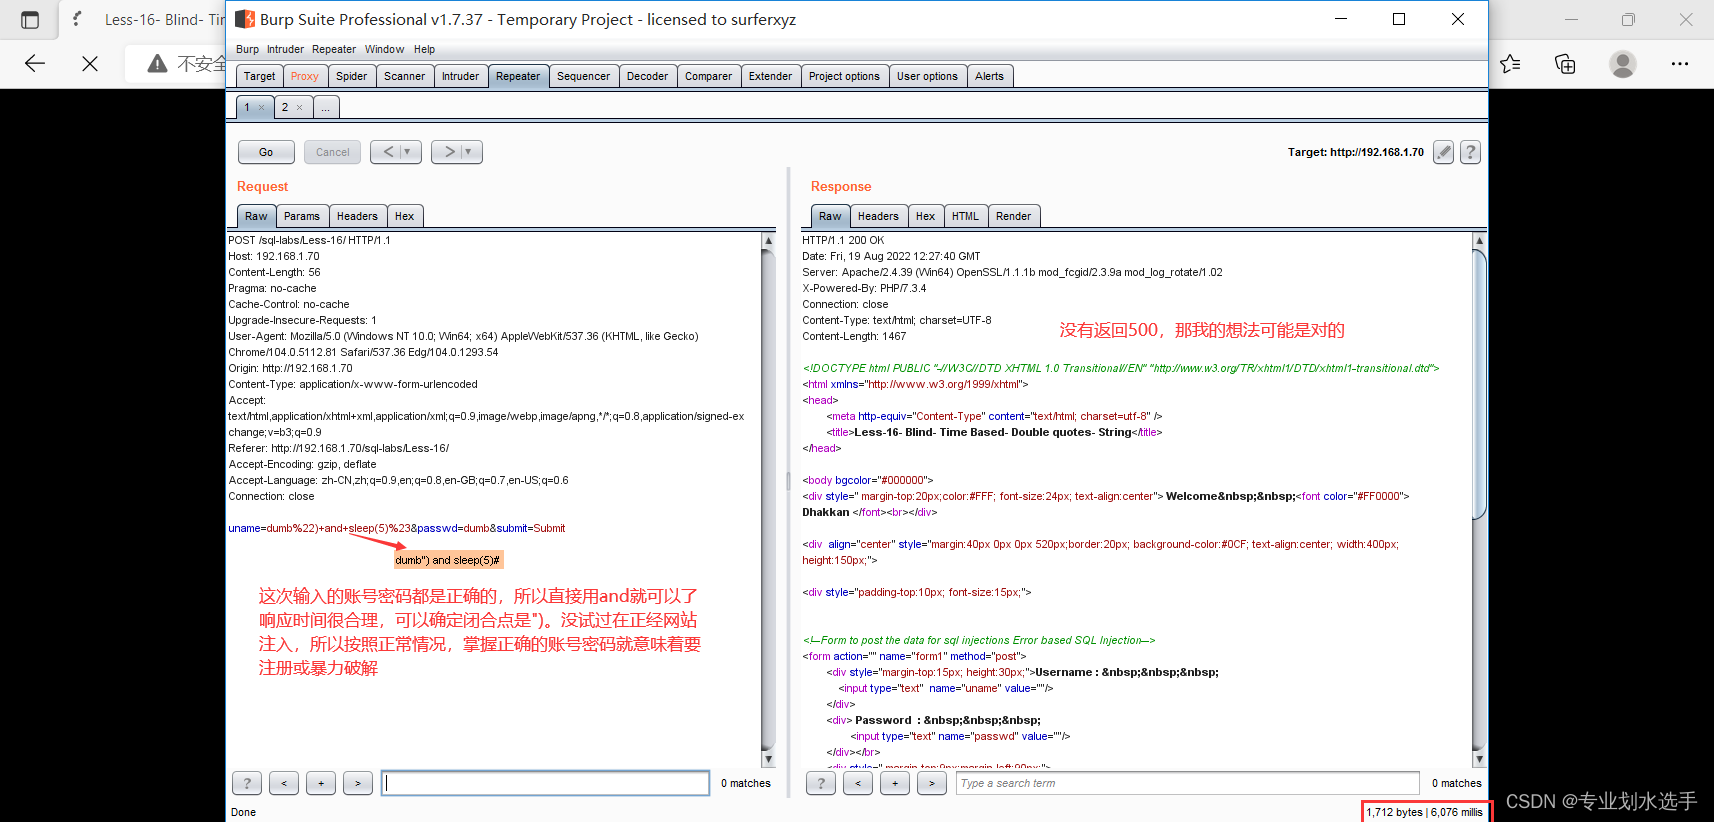The width and height of the screenshot is (1714, 822).
Task: Switch to the Extender tab
Action: point(771,76)
